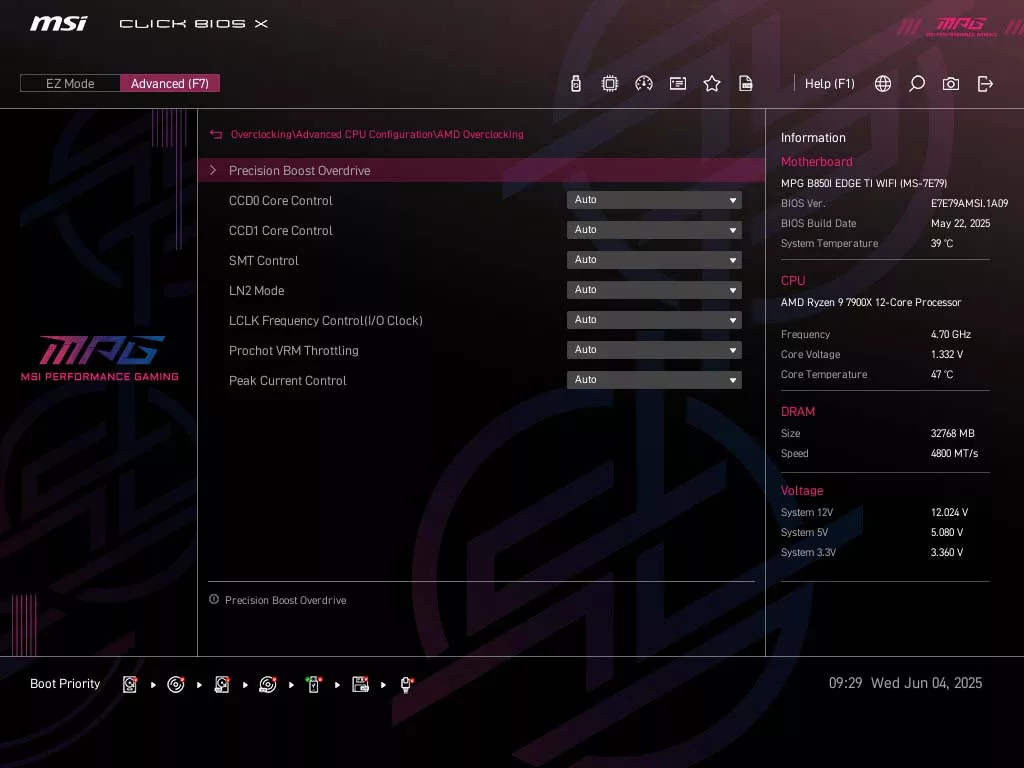Click the Boot Priority label
The width and height of the screenshot is (1024, 768).
(x=65, y=684)
